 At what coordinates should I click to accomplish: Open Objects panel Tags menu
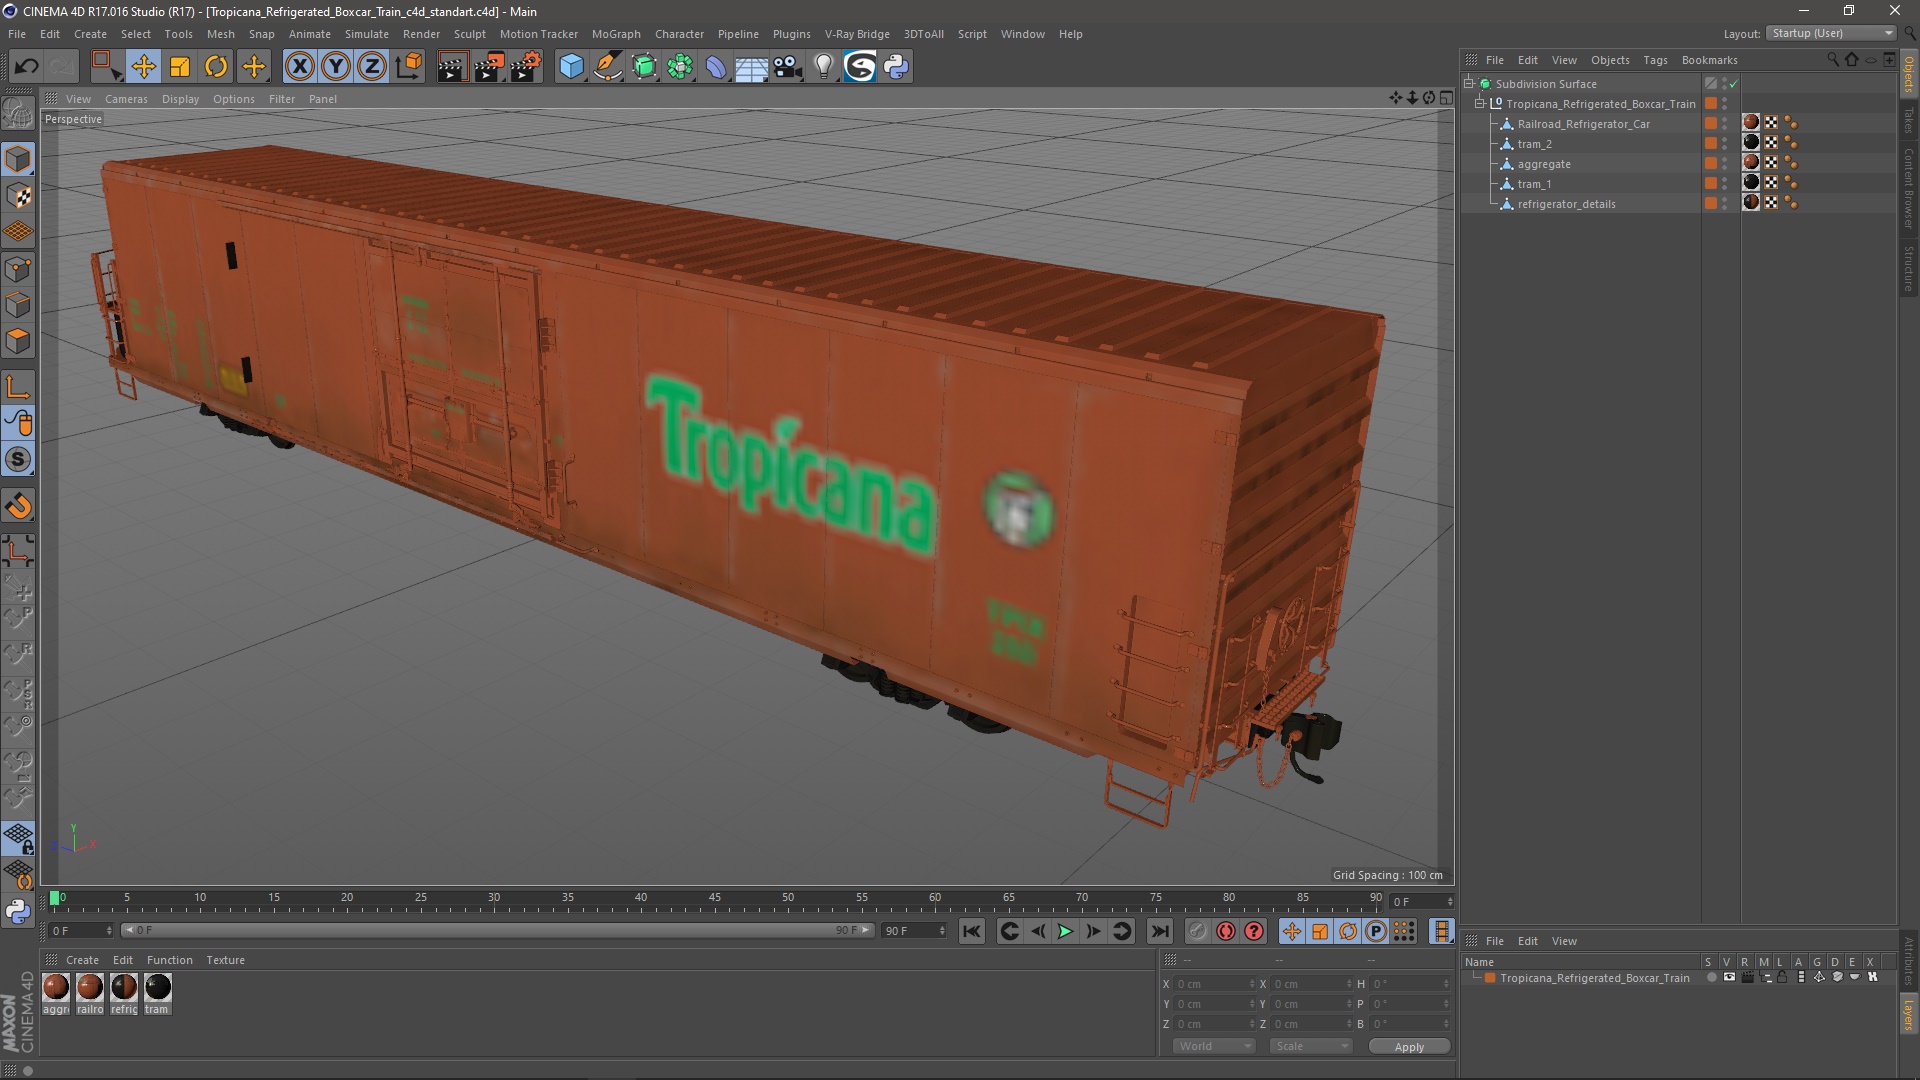click(1655, 60)
